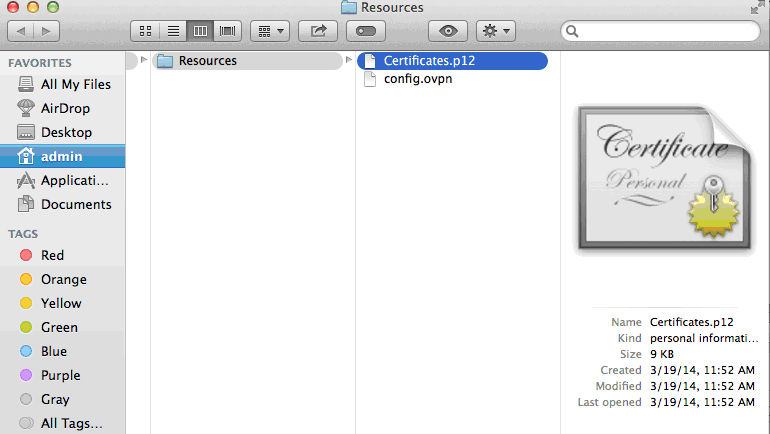Open All My Files in sidebar

pos(63,84)
